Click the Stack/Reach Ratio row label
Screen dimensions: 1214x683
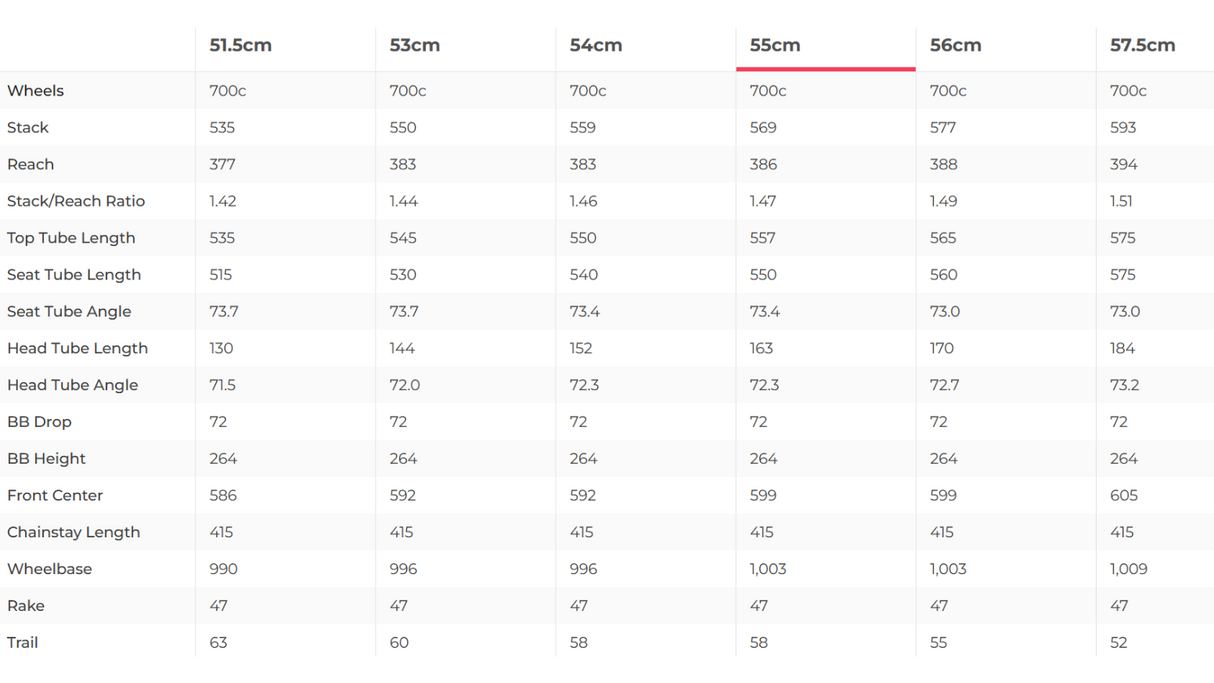coord(76,201)
